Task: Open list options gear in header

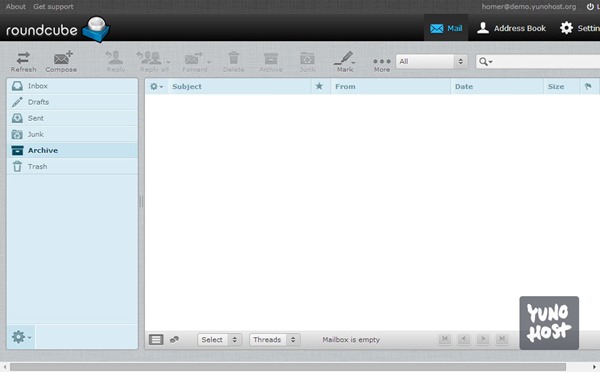Action: coord(156,86)
